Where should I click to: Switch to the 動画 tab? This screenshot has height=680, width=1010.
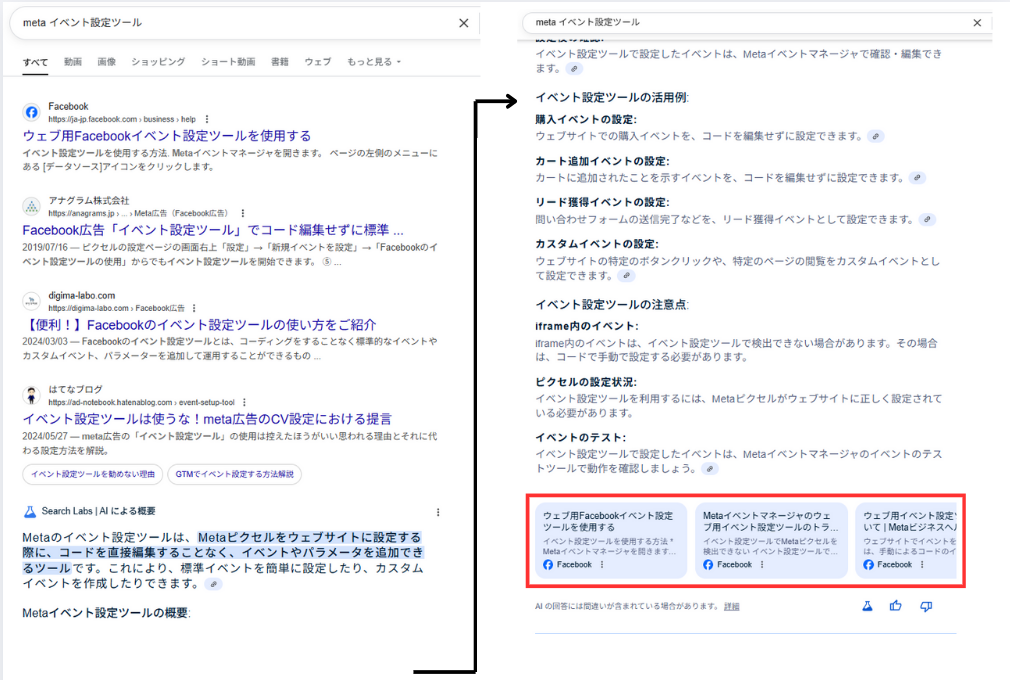click(x=73, y=62)
